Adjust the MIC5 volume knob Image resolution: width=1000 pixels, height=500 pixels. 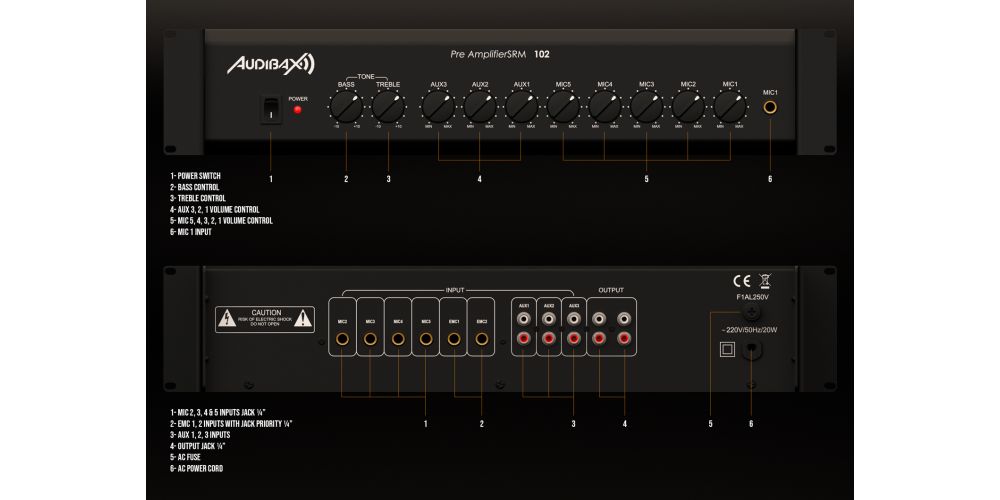pyautogui.click(x=563, y=107)
